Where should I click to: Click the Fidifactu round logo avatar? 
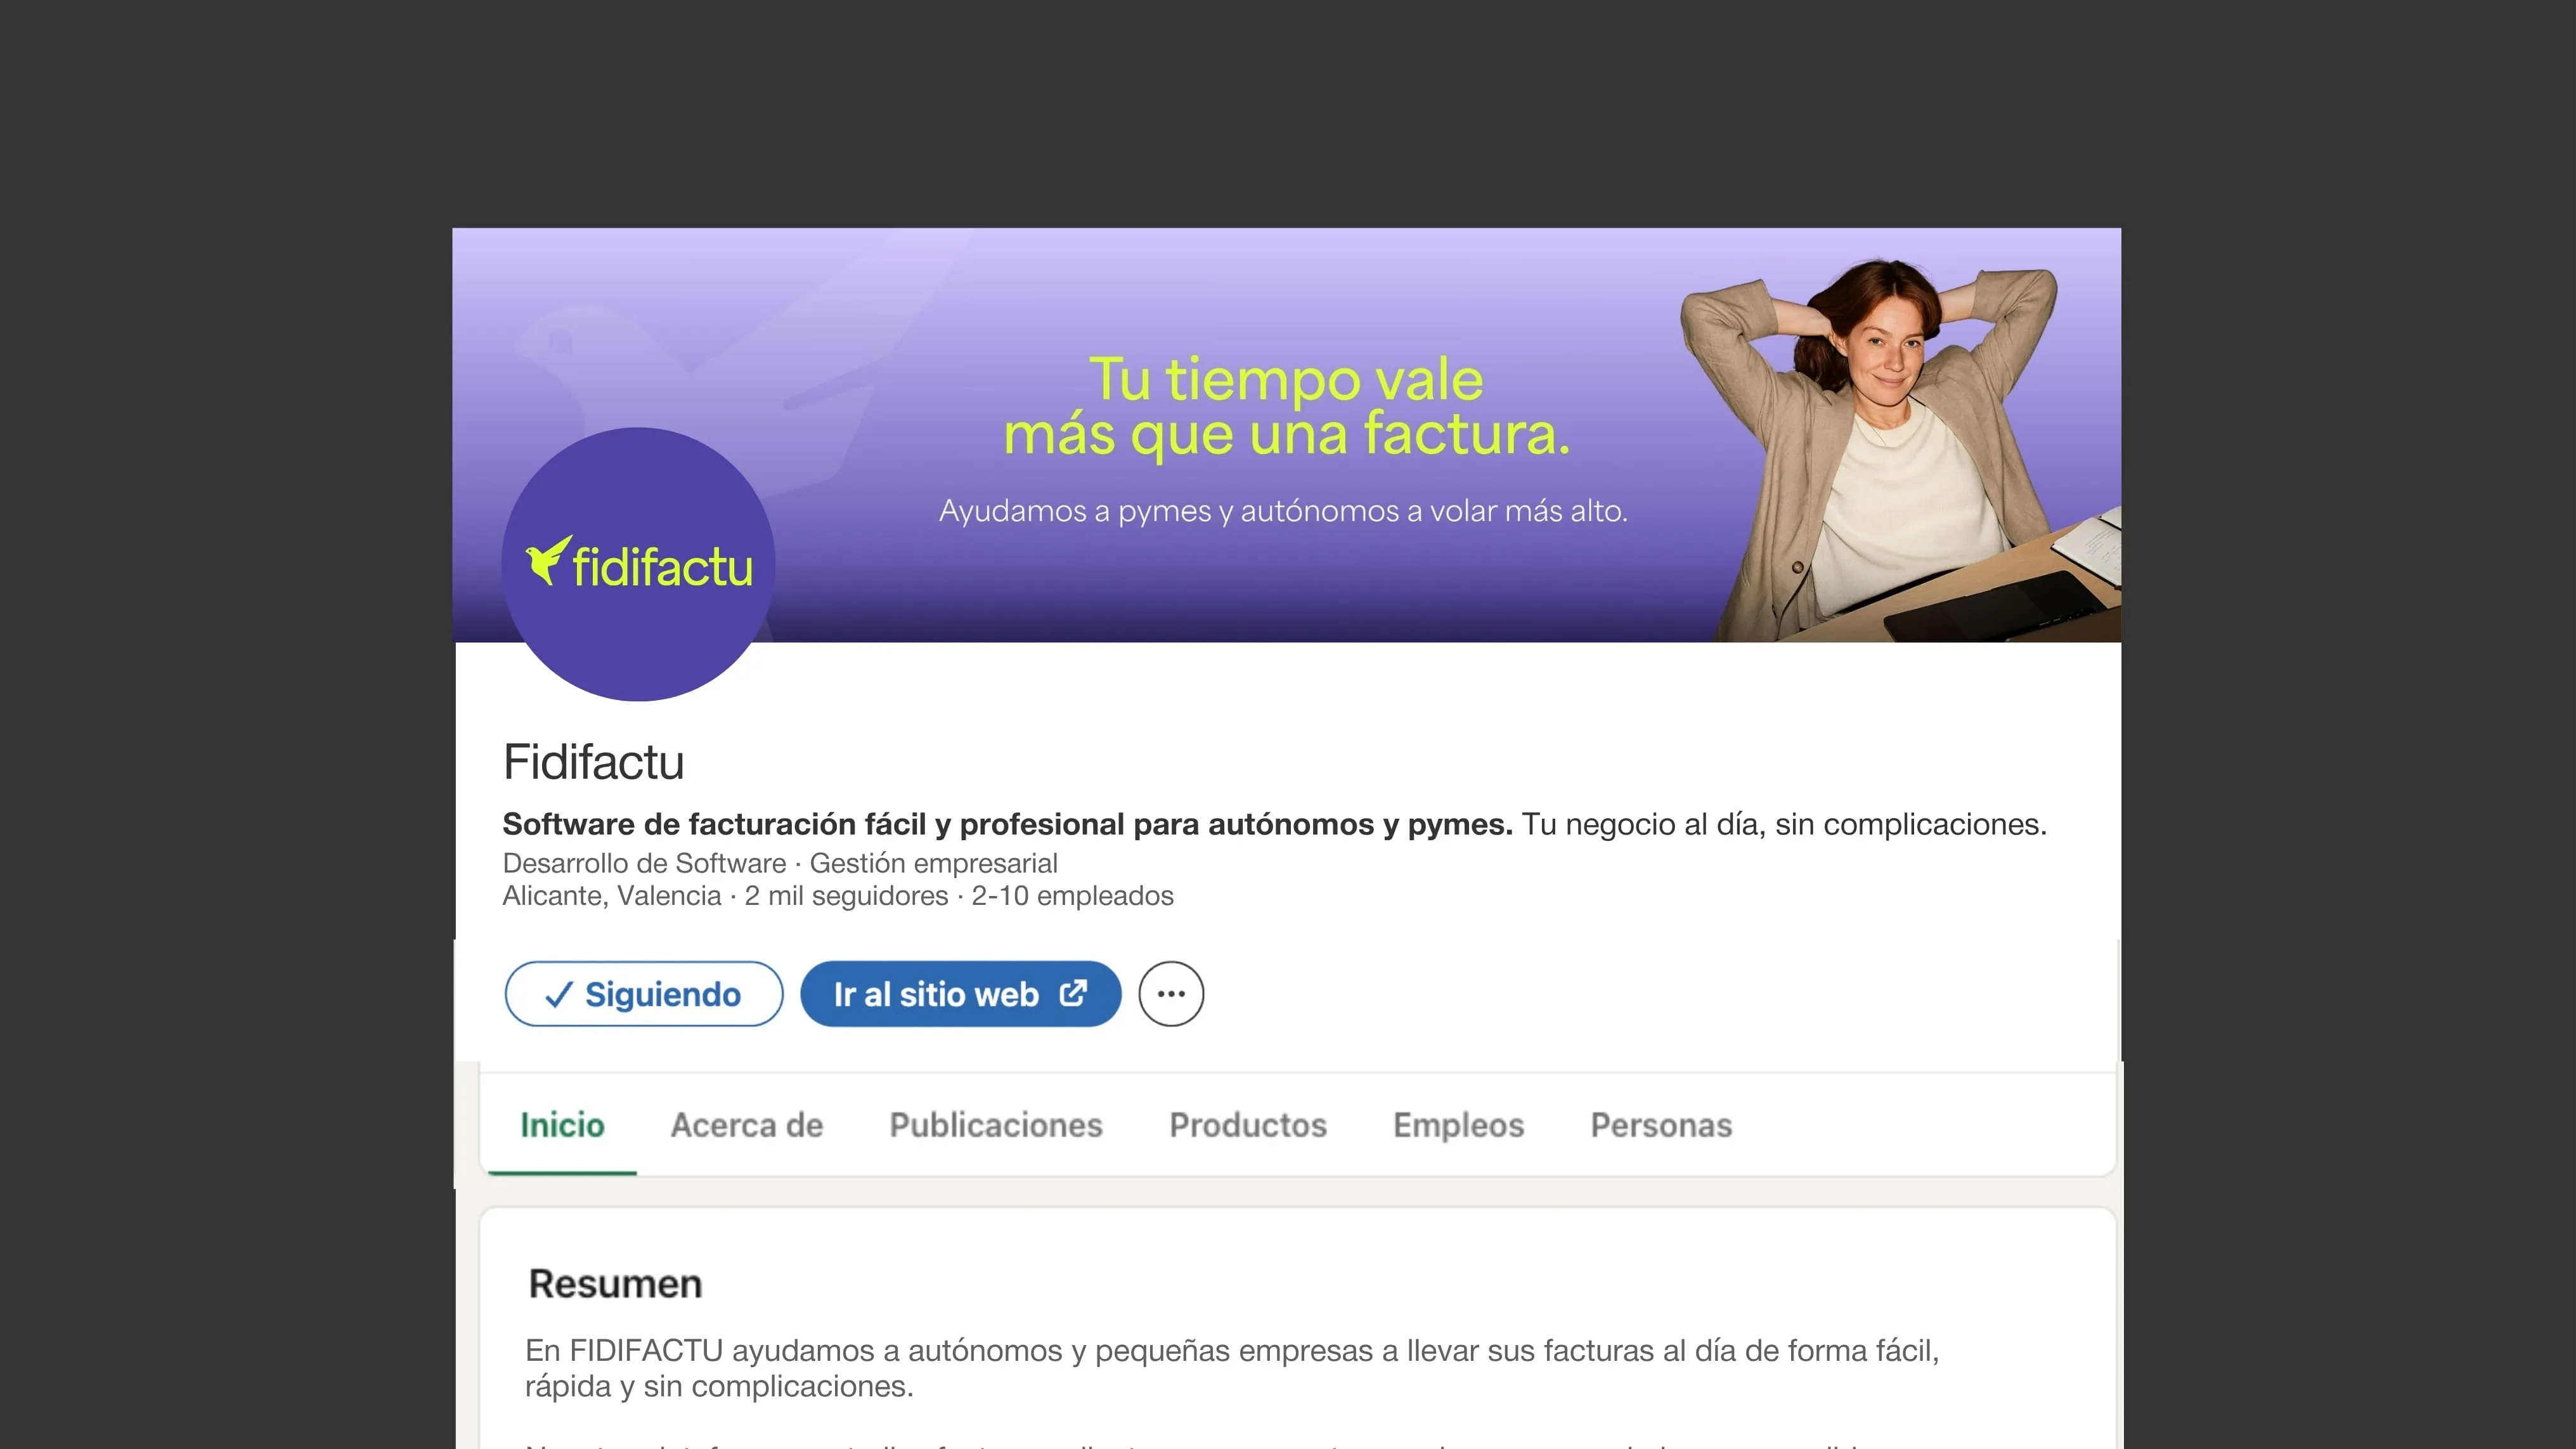[x=638, y=564]
